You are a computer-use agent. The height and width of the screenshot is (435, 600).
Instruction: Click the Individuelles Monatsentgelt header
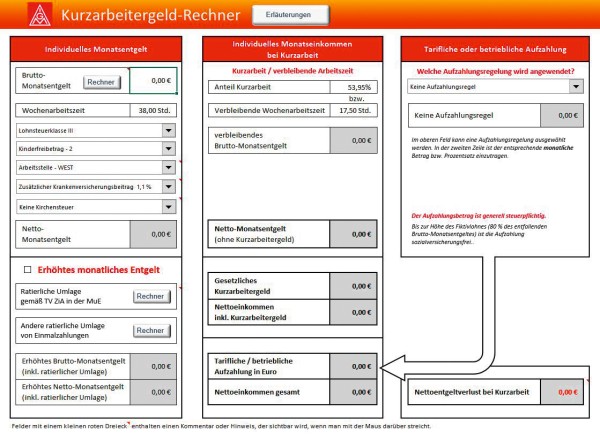coord(96,49)
